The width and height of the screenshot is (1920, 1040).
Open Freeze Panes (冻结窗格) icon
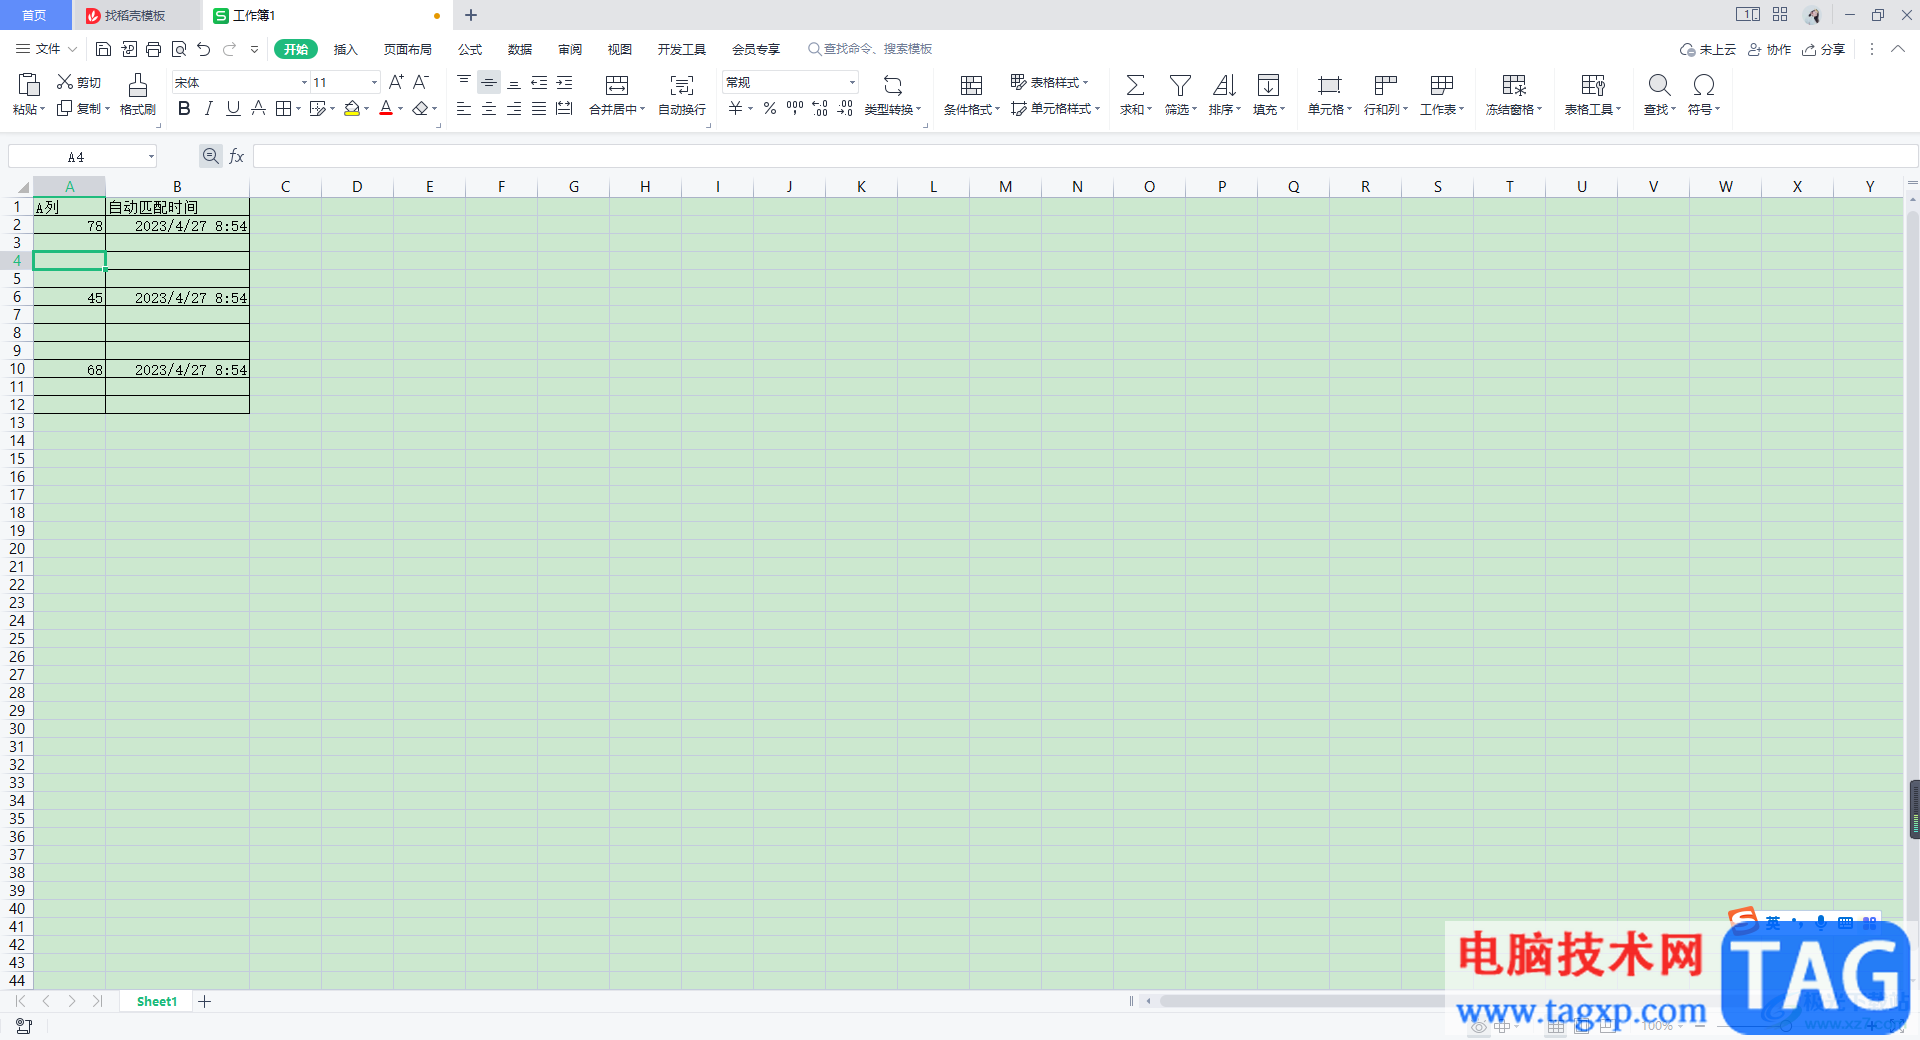[x=1514, y=86]
